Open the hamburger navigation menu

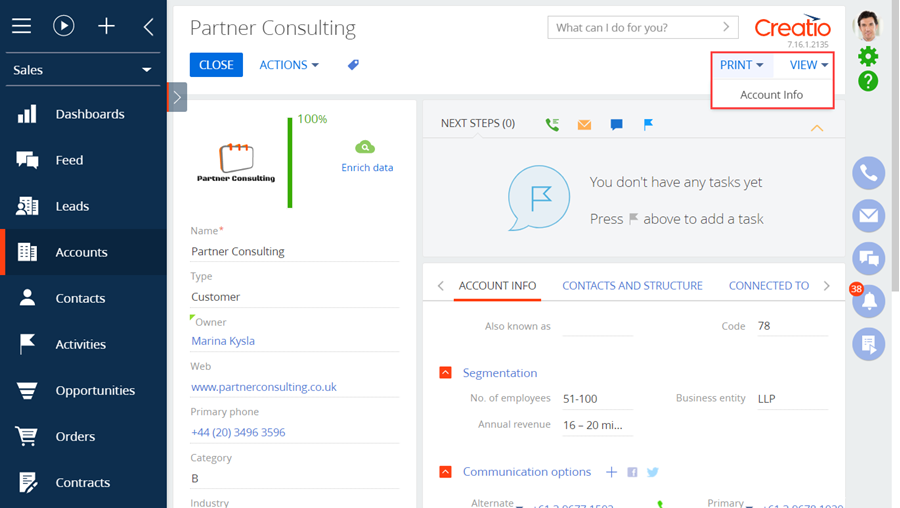point(21,26)
